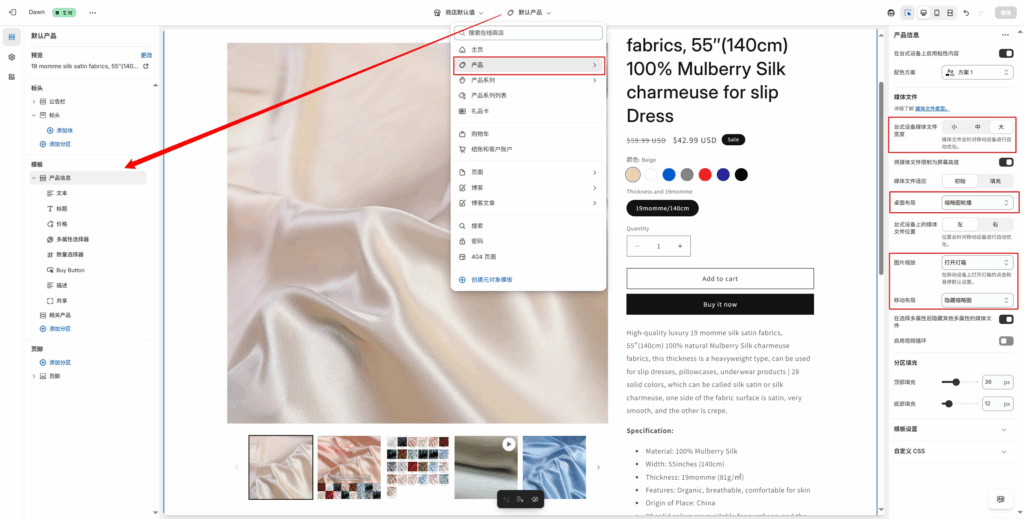Toggle 将媒体文件限制为屏幕高度 switch
The width and height of the screenshot is (1024, 519).
tap(1005, 162)
